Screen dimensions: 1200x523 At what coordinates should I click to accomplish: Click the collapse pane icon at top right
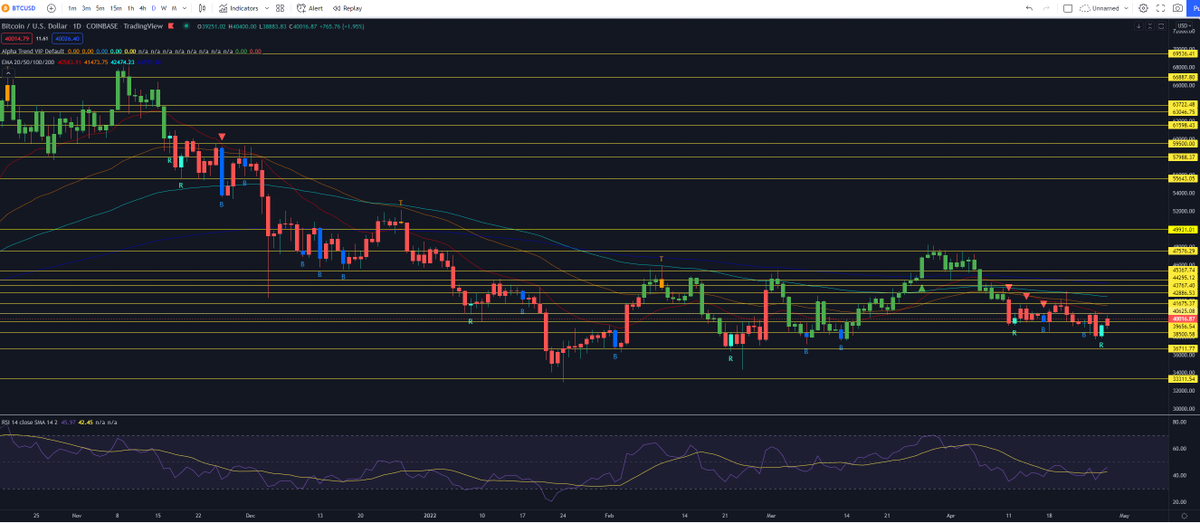point(1149,25)
